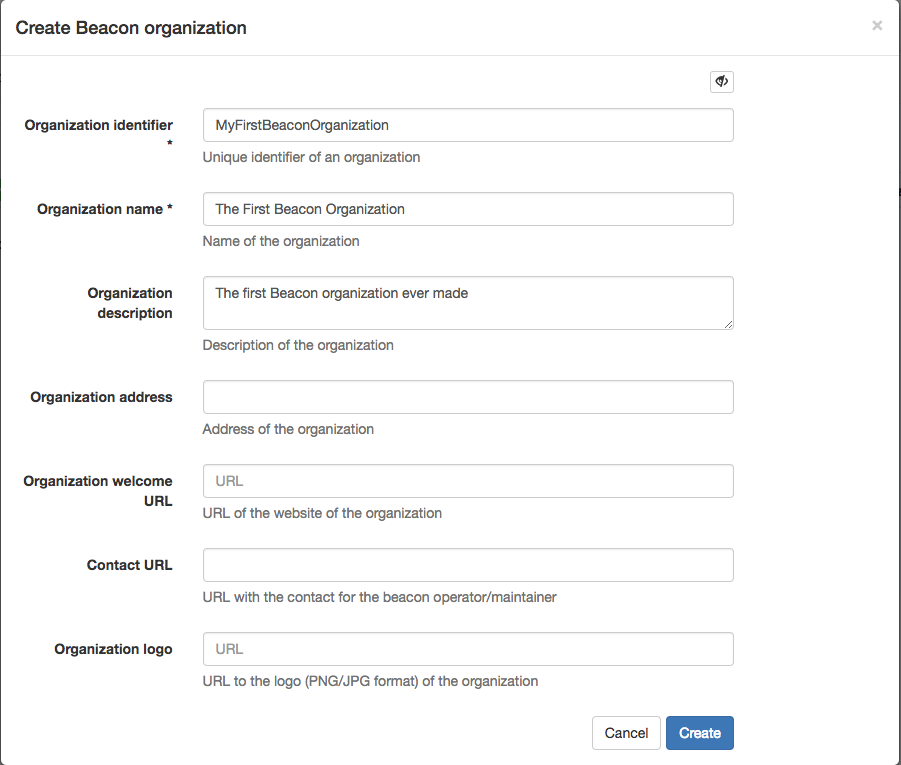Close the Create Beacon organization dialog
Image resolution: width=901 pixels, height=765 pixels.
coord(877,26)
